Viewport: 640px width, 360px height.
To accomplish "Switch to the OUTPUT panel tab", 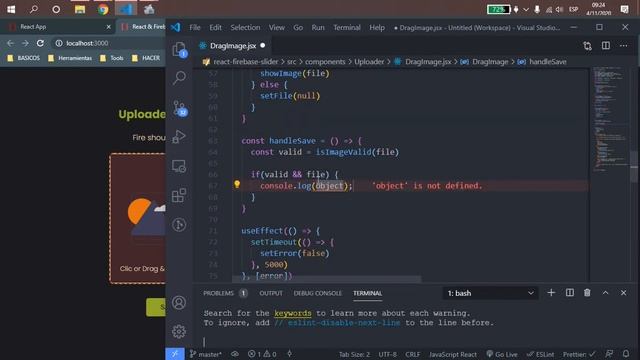I will coord(271,293).
